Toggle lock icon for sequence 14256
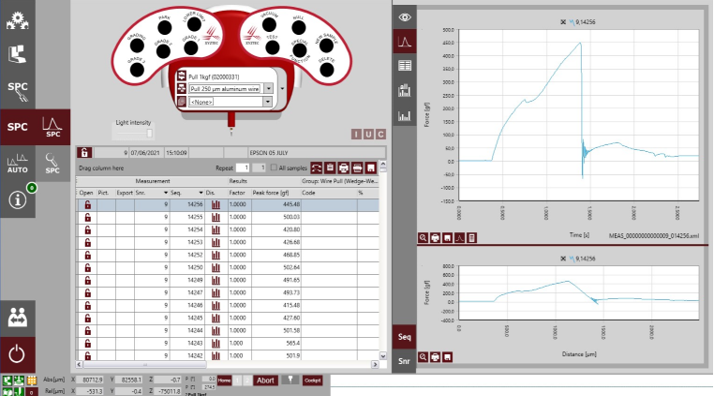This screenshot has width=714, height=396. point(87,205)
